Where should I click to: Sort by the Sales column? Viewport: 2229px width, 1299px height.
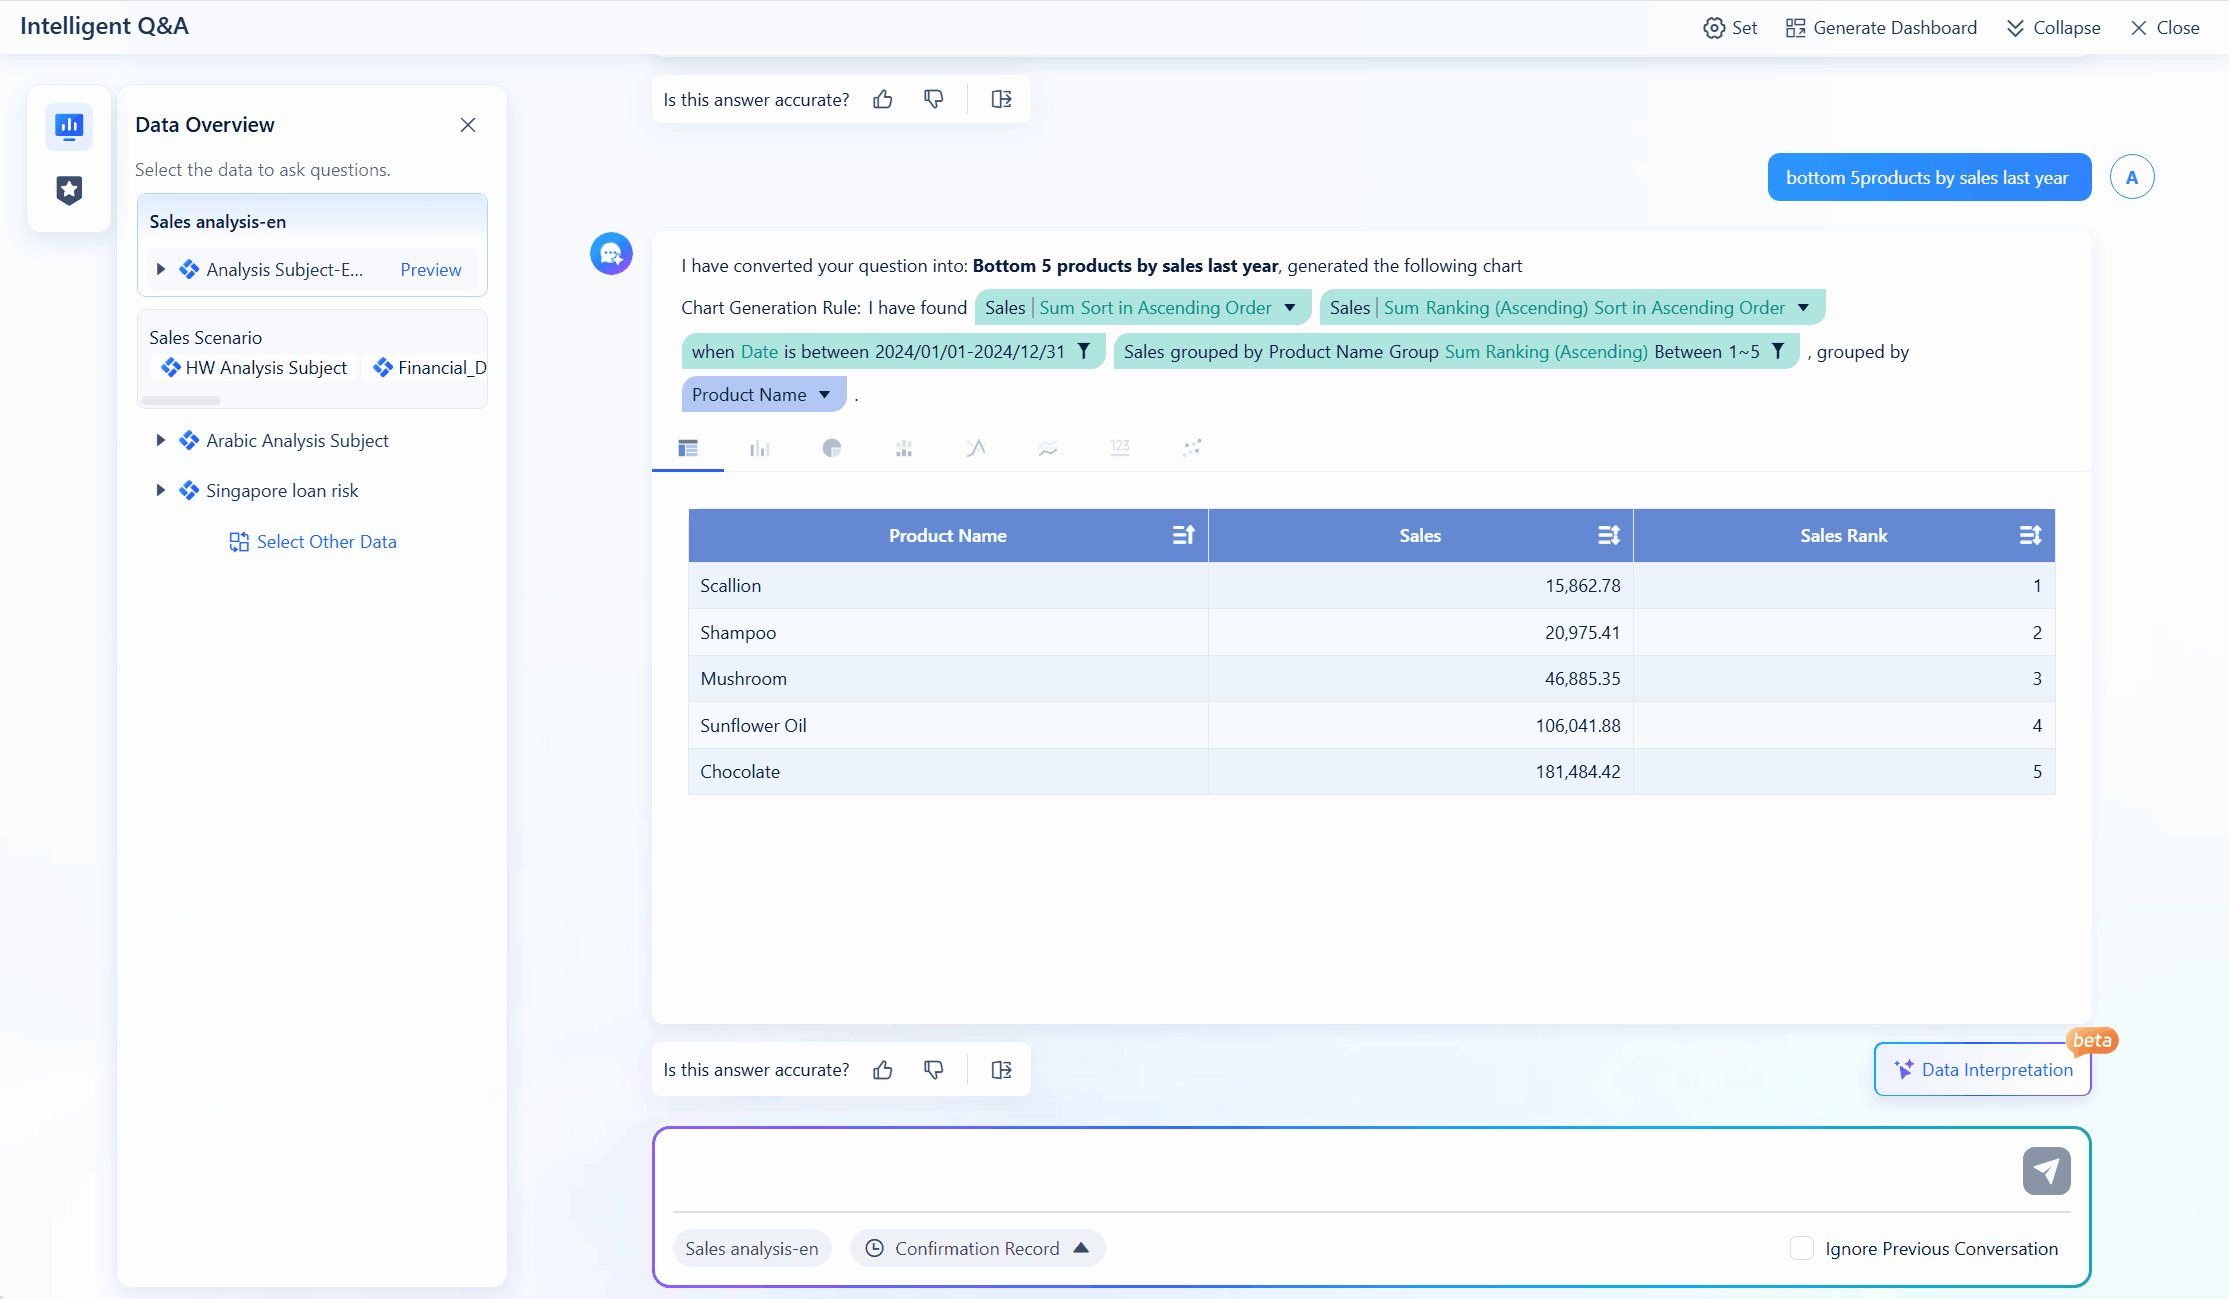(x=1608, y=536)
